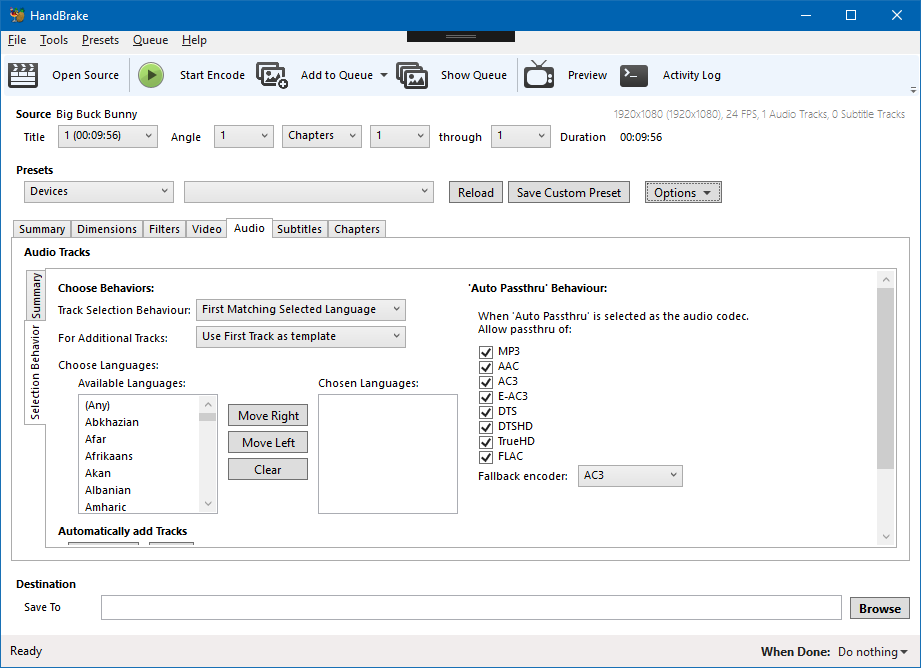Click the green Start Encode play icon
The height and width of the screenshot is (668, 921).
(x=151, y=75)
